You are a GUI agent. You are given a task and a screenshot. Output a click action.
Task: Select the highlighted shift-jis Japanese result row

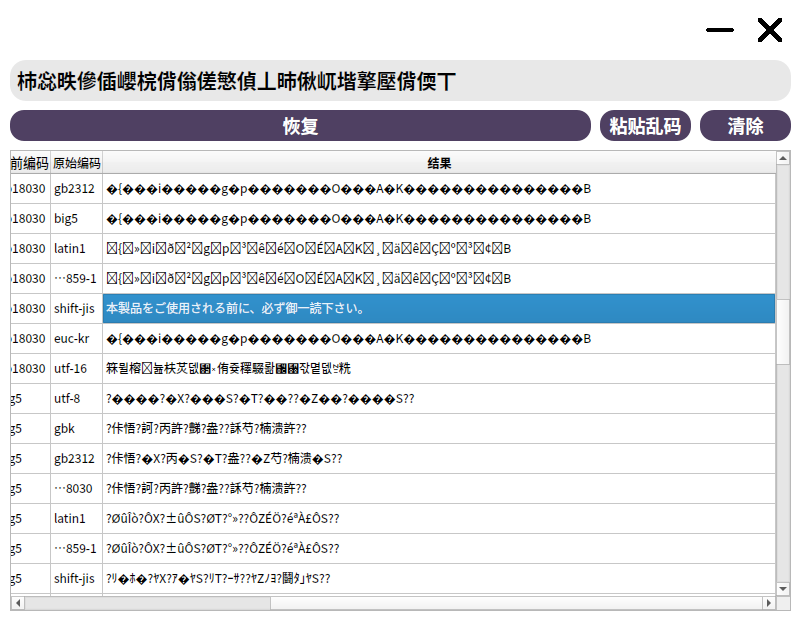pyautogui.click(x=393, y=309)
